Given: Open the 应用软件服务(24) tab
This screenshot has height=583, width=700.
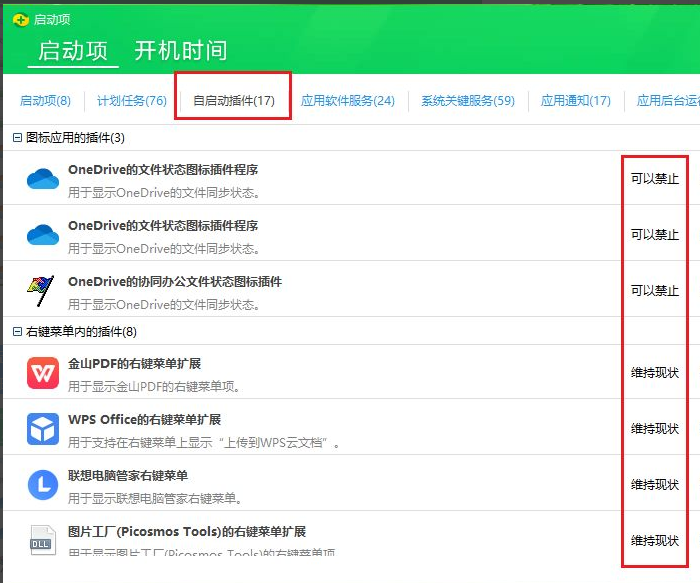Looking at the screenshot, I should pos(348,101).
